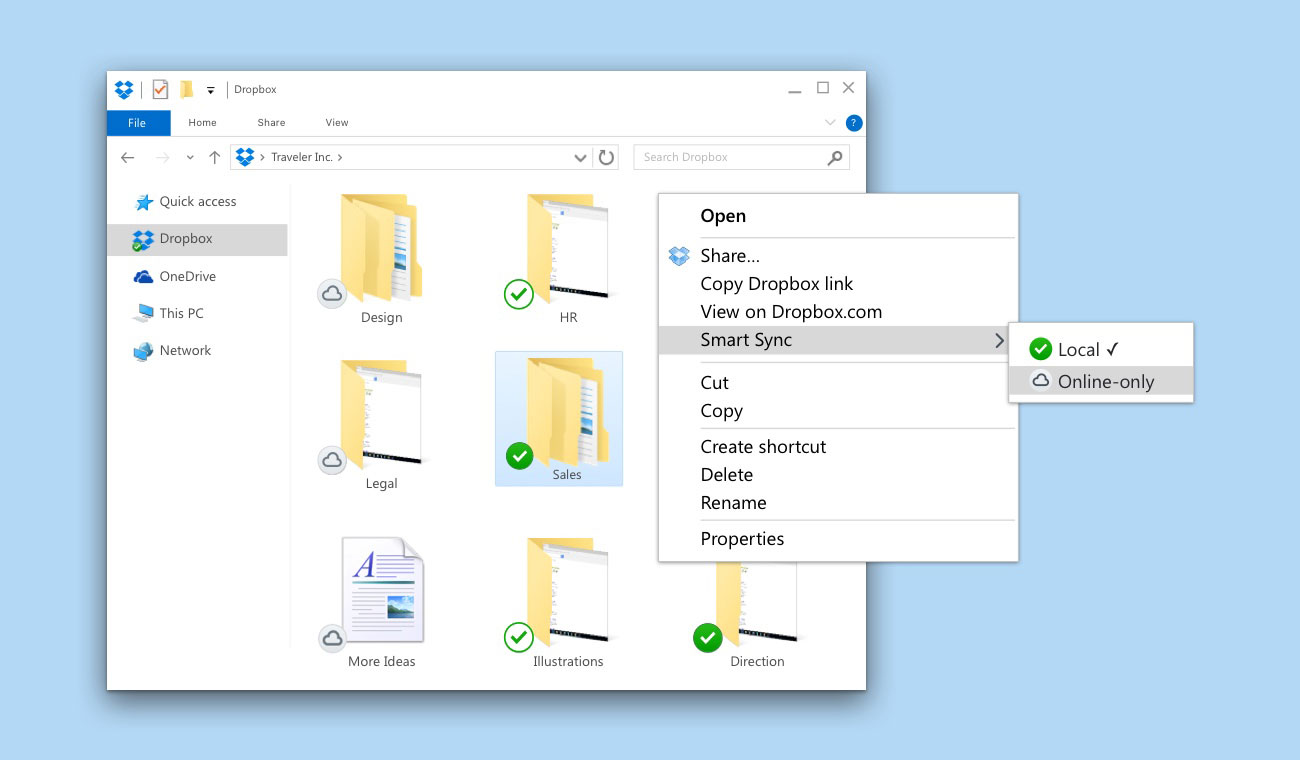Switch to the View ribbon tab

click(336, 122)
